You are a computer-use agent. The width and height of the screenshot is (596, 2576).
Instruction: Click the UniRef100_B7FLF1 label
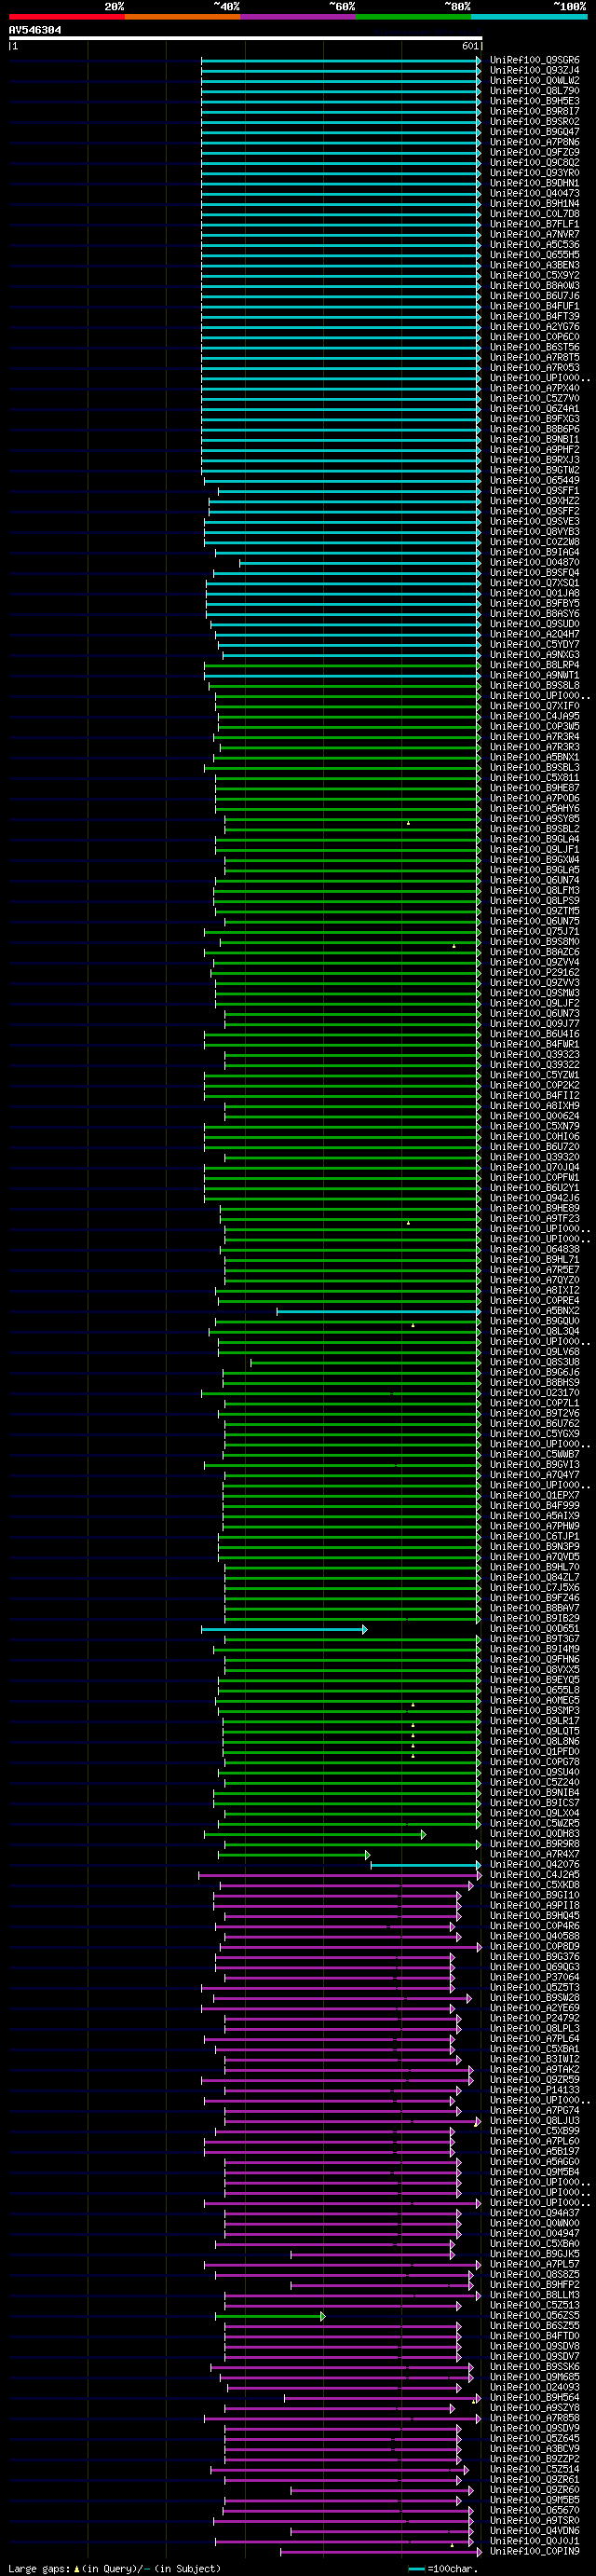click(x=534, y=224)
